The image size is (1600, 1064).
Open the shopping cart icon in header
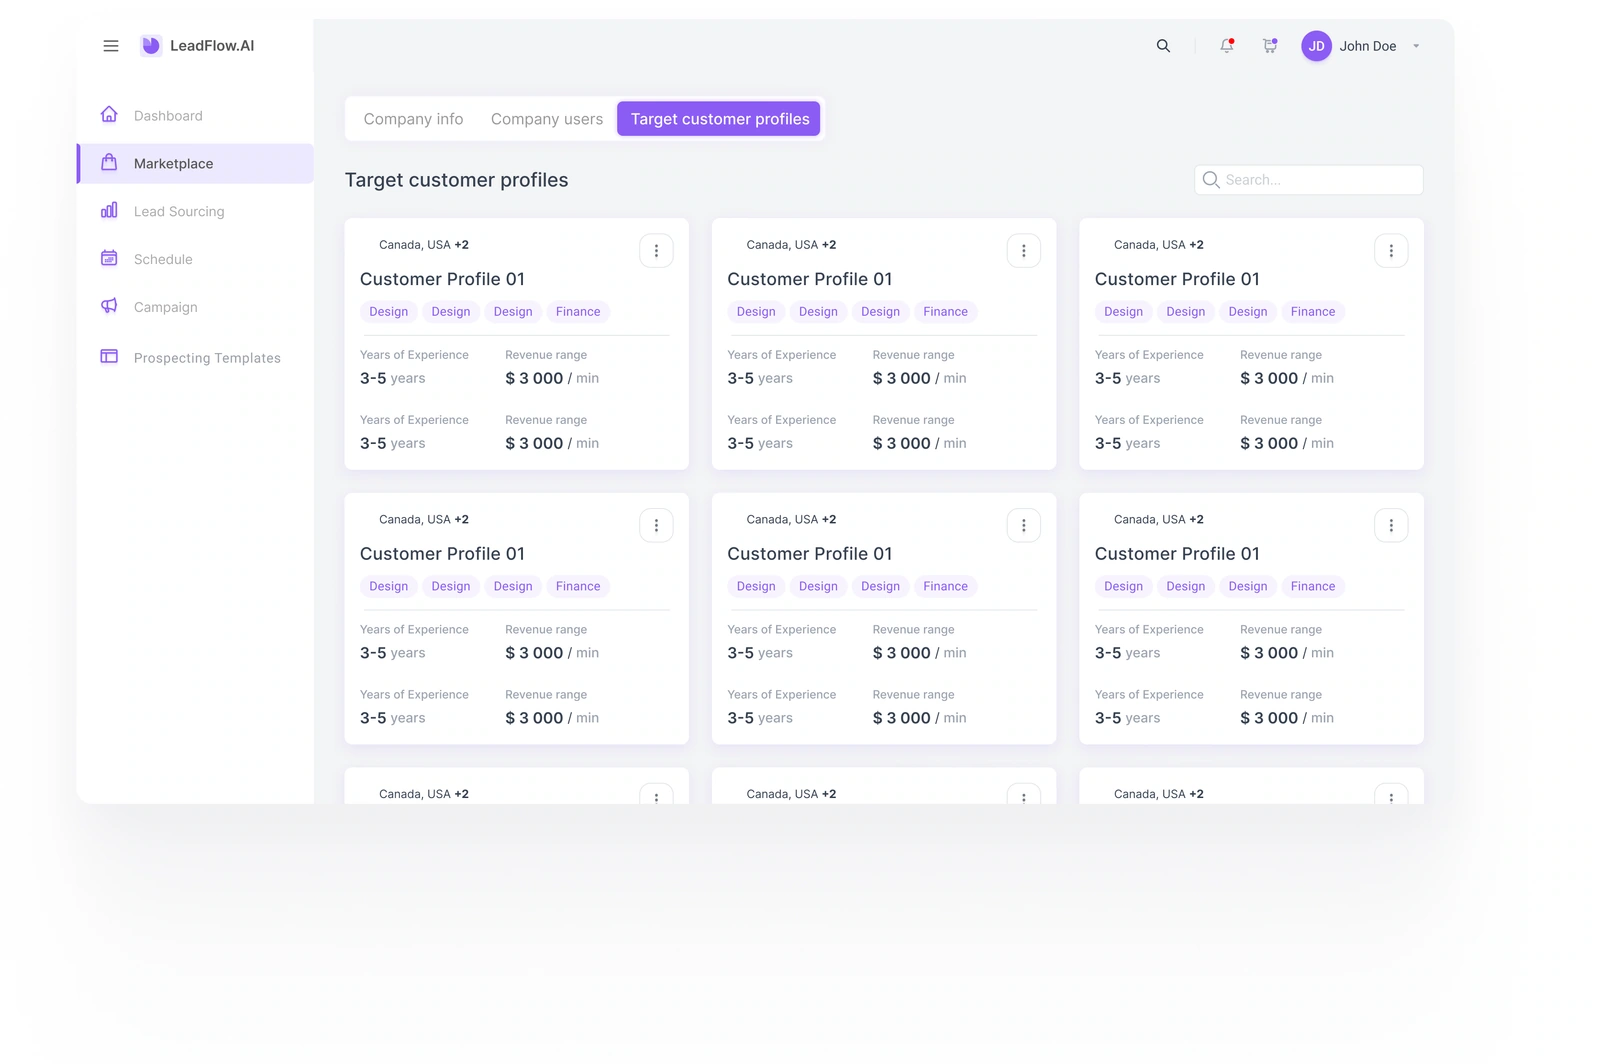pyautogui.click(x=1270, y=46)
